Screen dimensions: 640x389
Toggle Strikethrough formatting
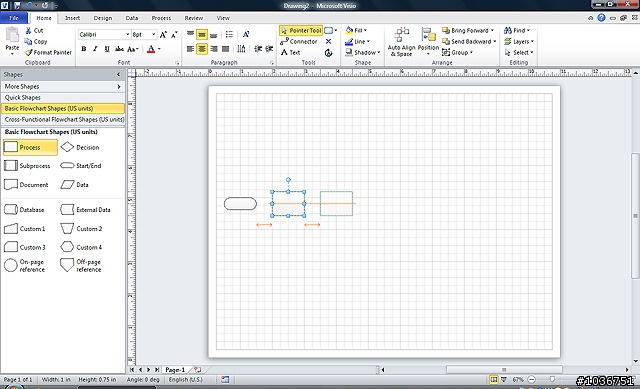[119, 49]
